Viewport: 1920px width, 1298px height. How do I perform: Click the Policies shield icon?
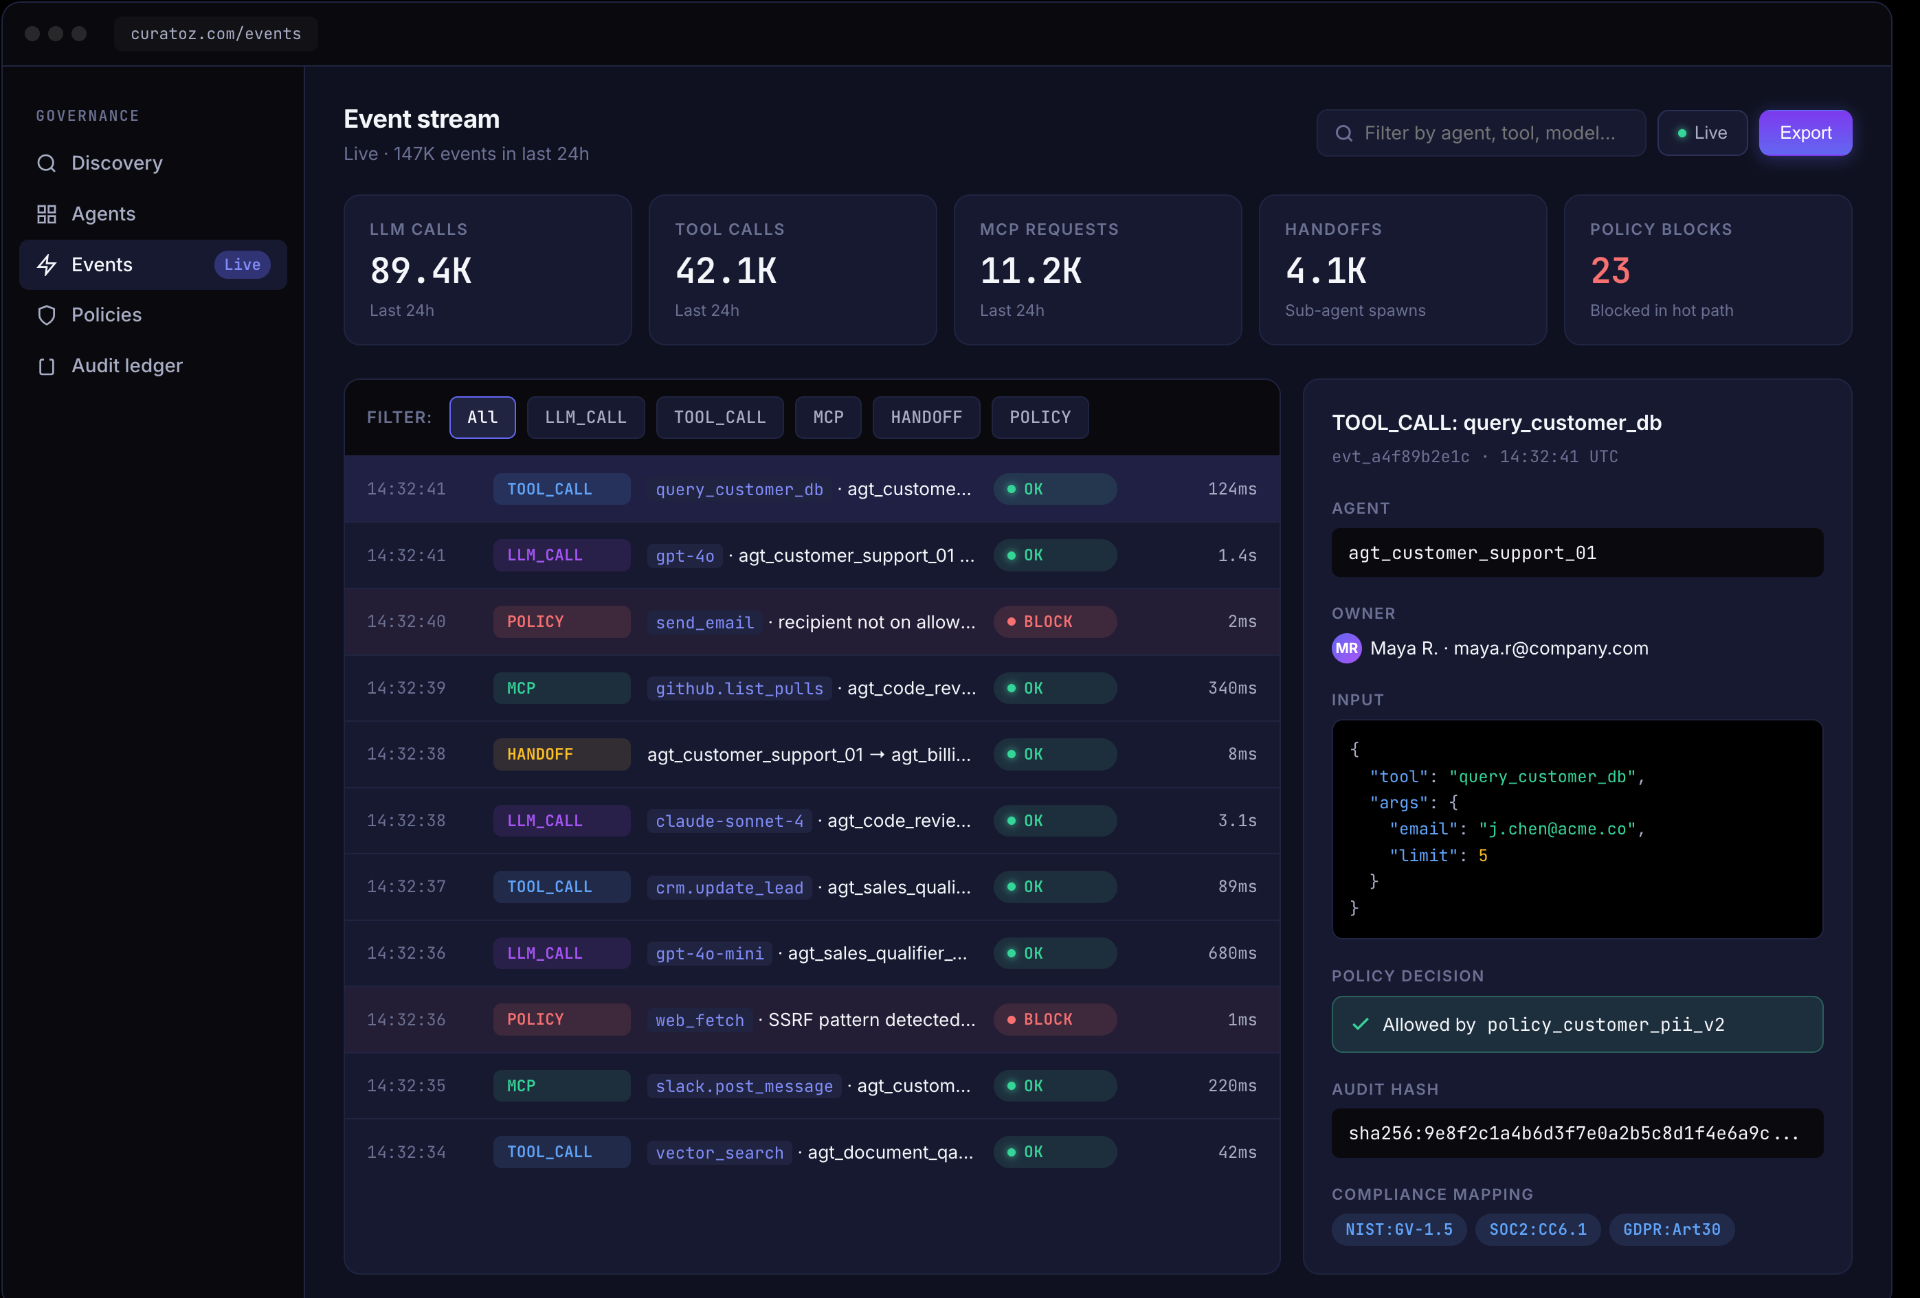[46, 315]
